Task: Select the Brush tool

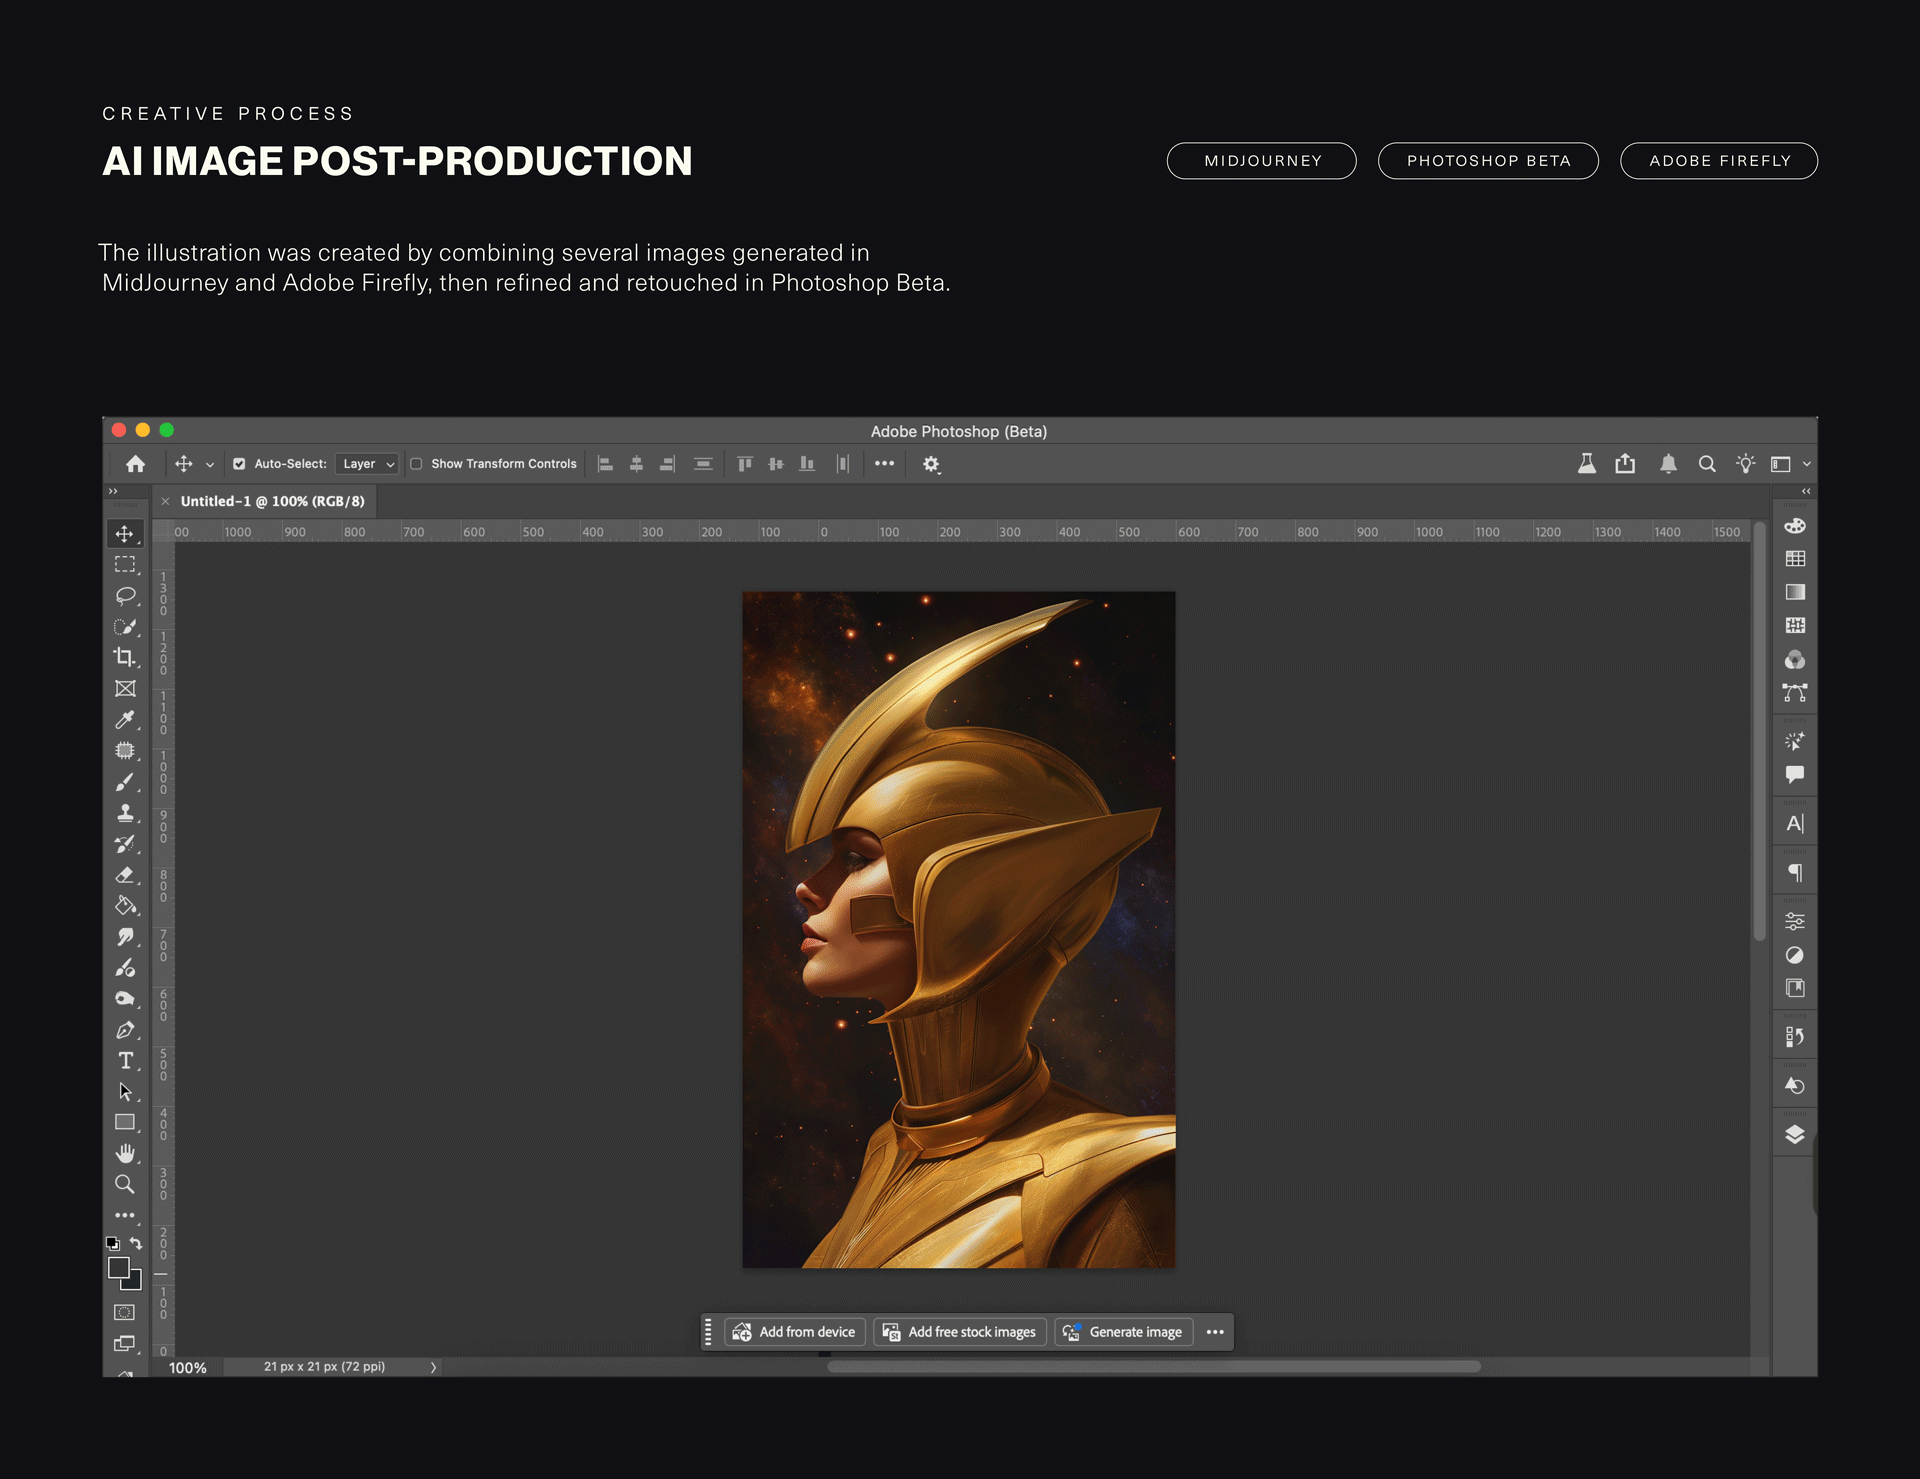Action: click(x=125, y=782)
